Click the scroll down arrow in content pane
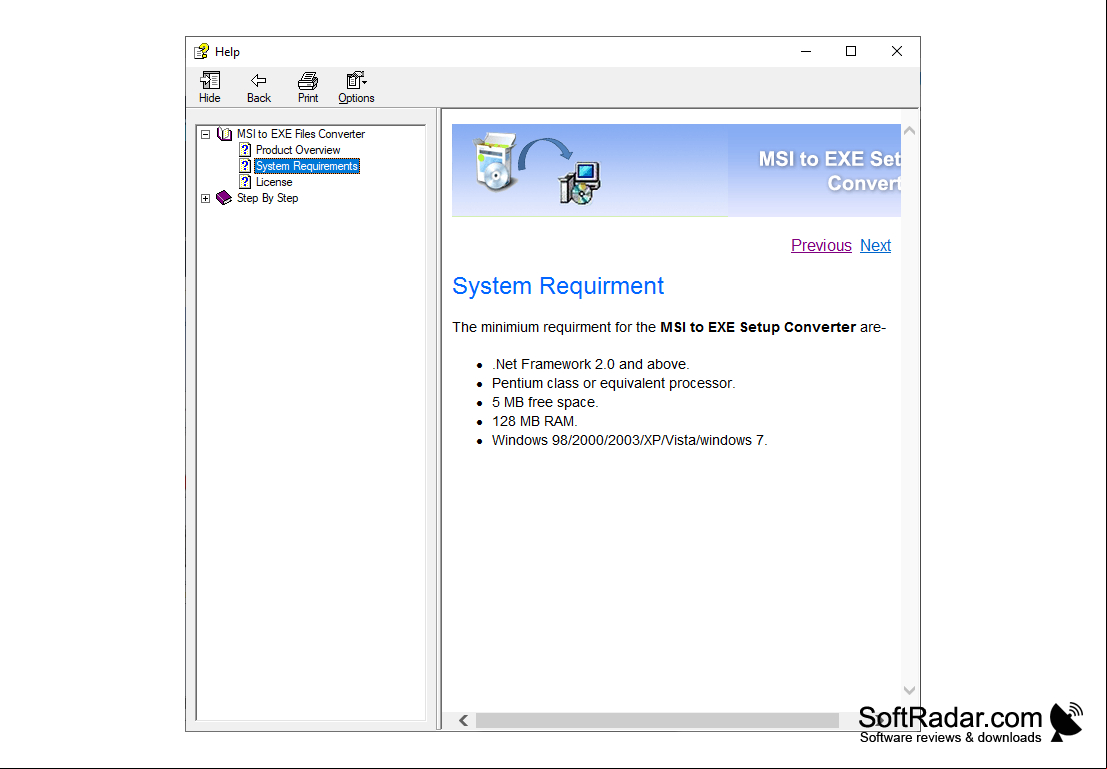This screenshot has height=769, width=1107. [909, 690]
